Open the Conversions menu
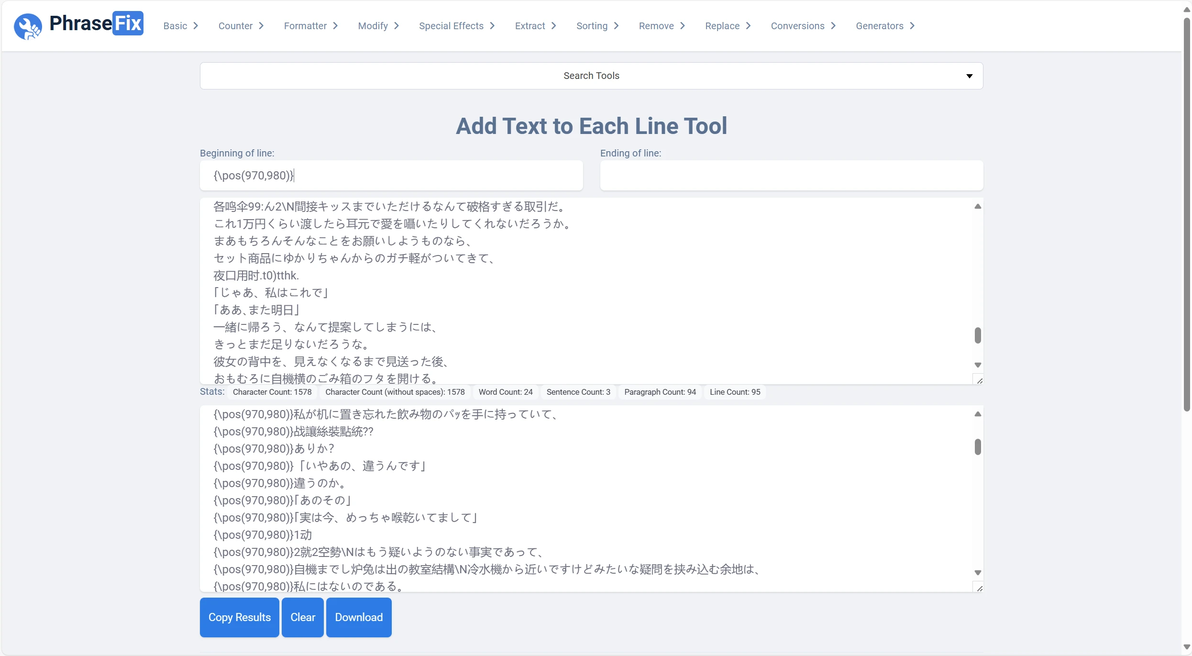This screenshot has width=1192, height=656. coord(803,26)
